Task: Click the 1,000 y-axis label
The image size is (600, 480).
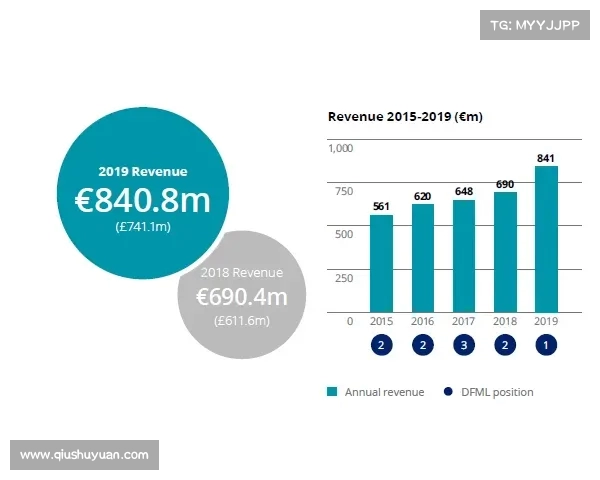Action: coord(341,149)
